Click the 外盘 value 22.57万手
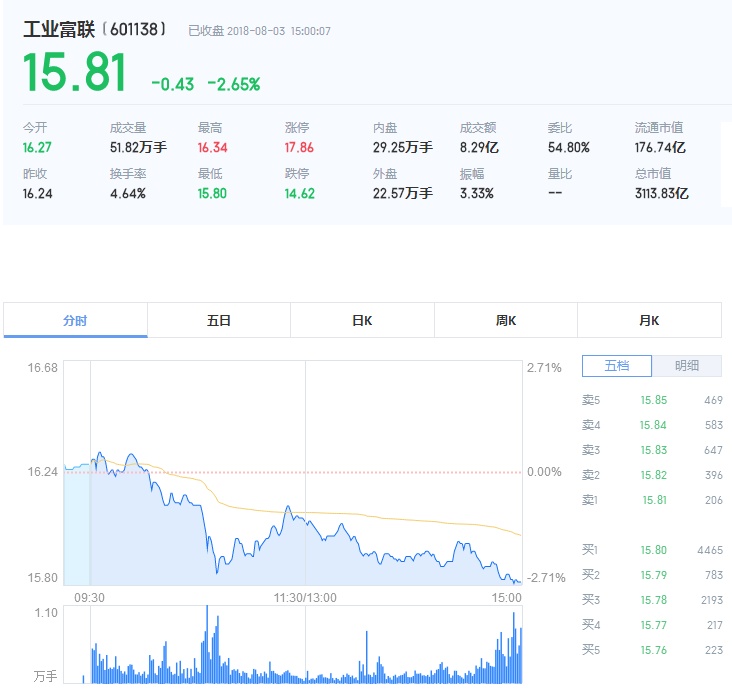The height and width of the screenshot is (692, 732). tap(402, 193)
